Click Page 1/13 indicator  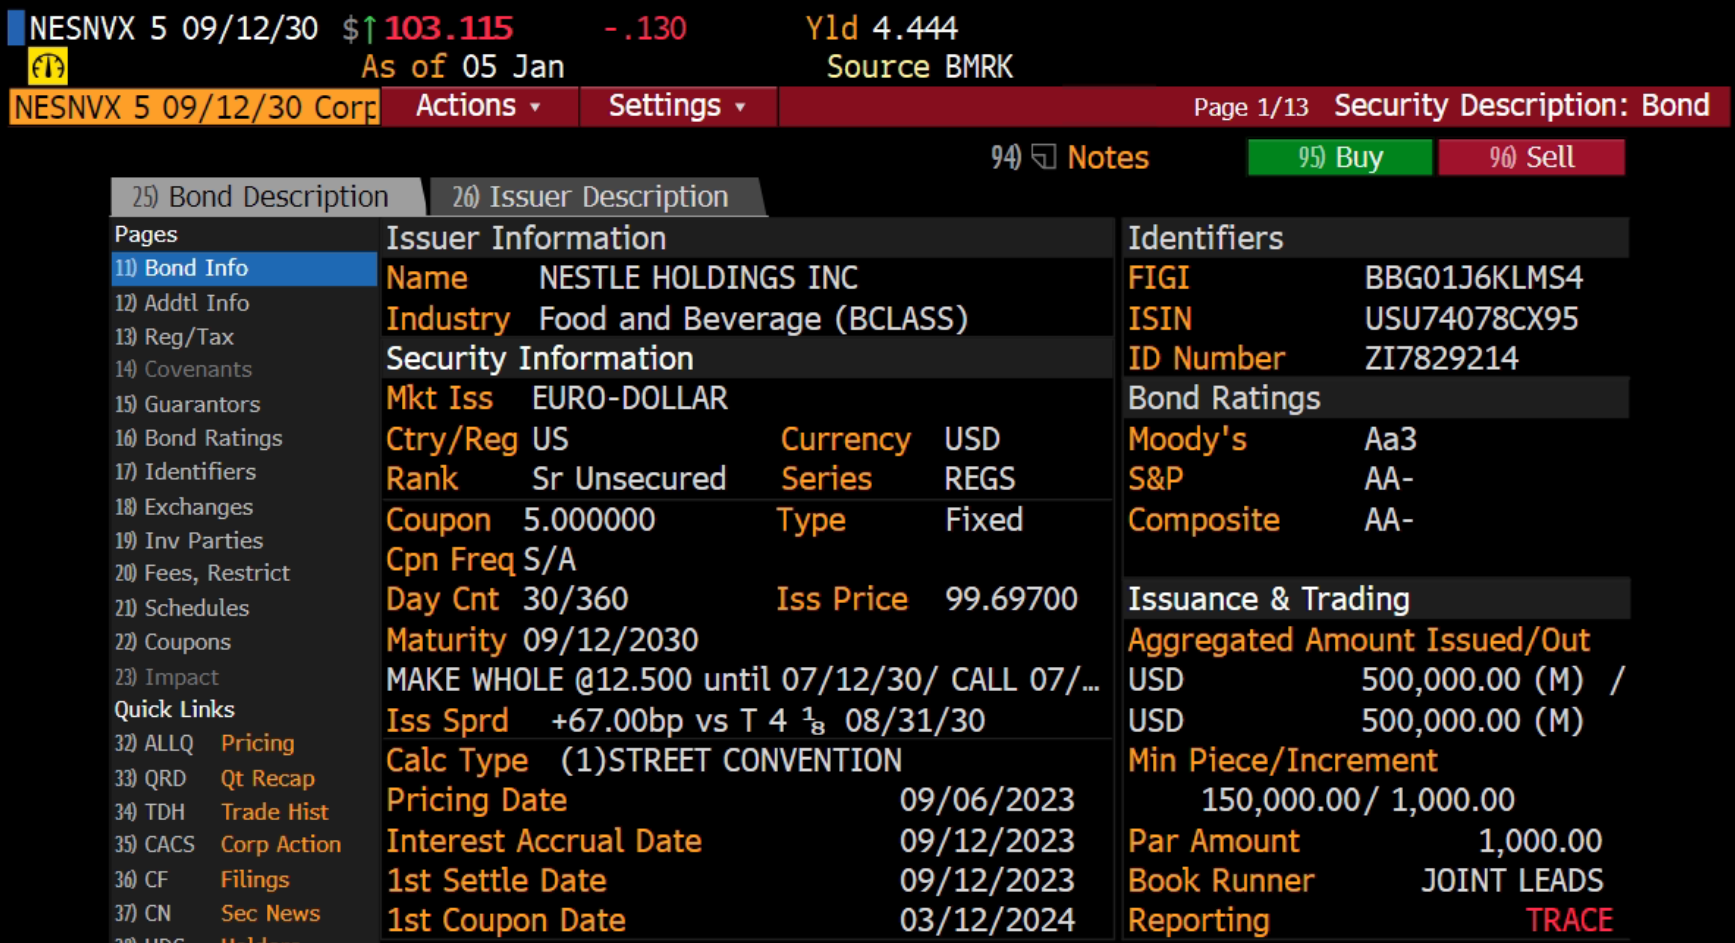1250,107
